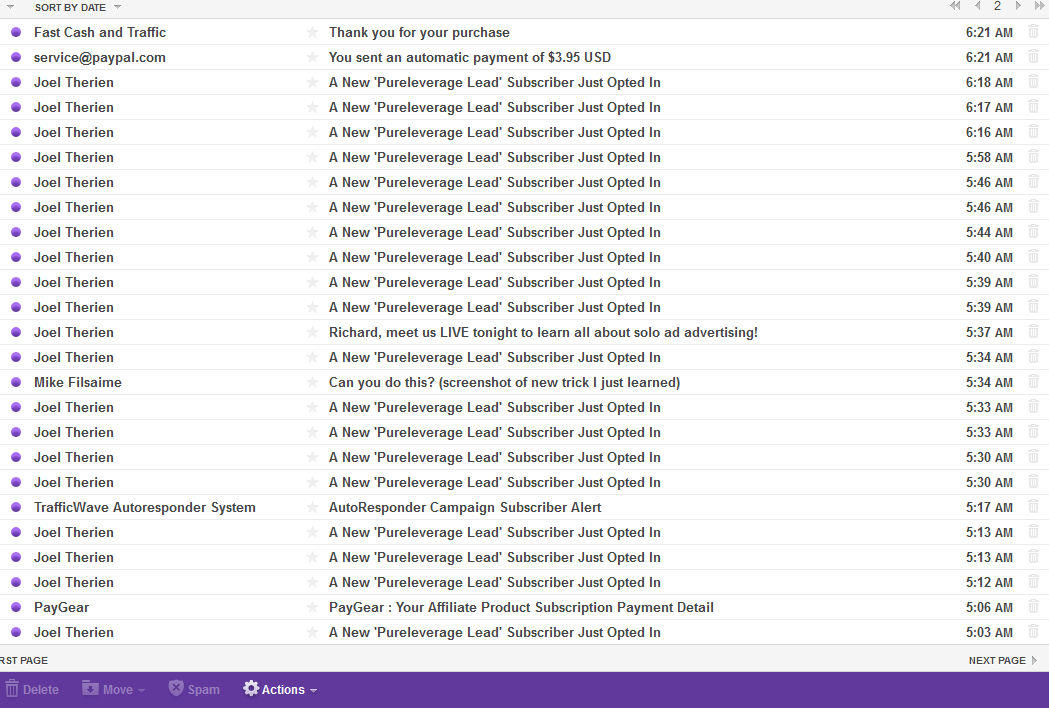Open the Joel Therien email from 5:03 AM
Image resolution: width=1049 pixels, height=722 pixels.
tap(494, 632)
